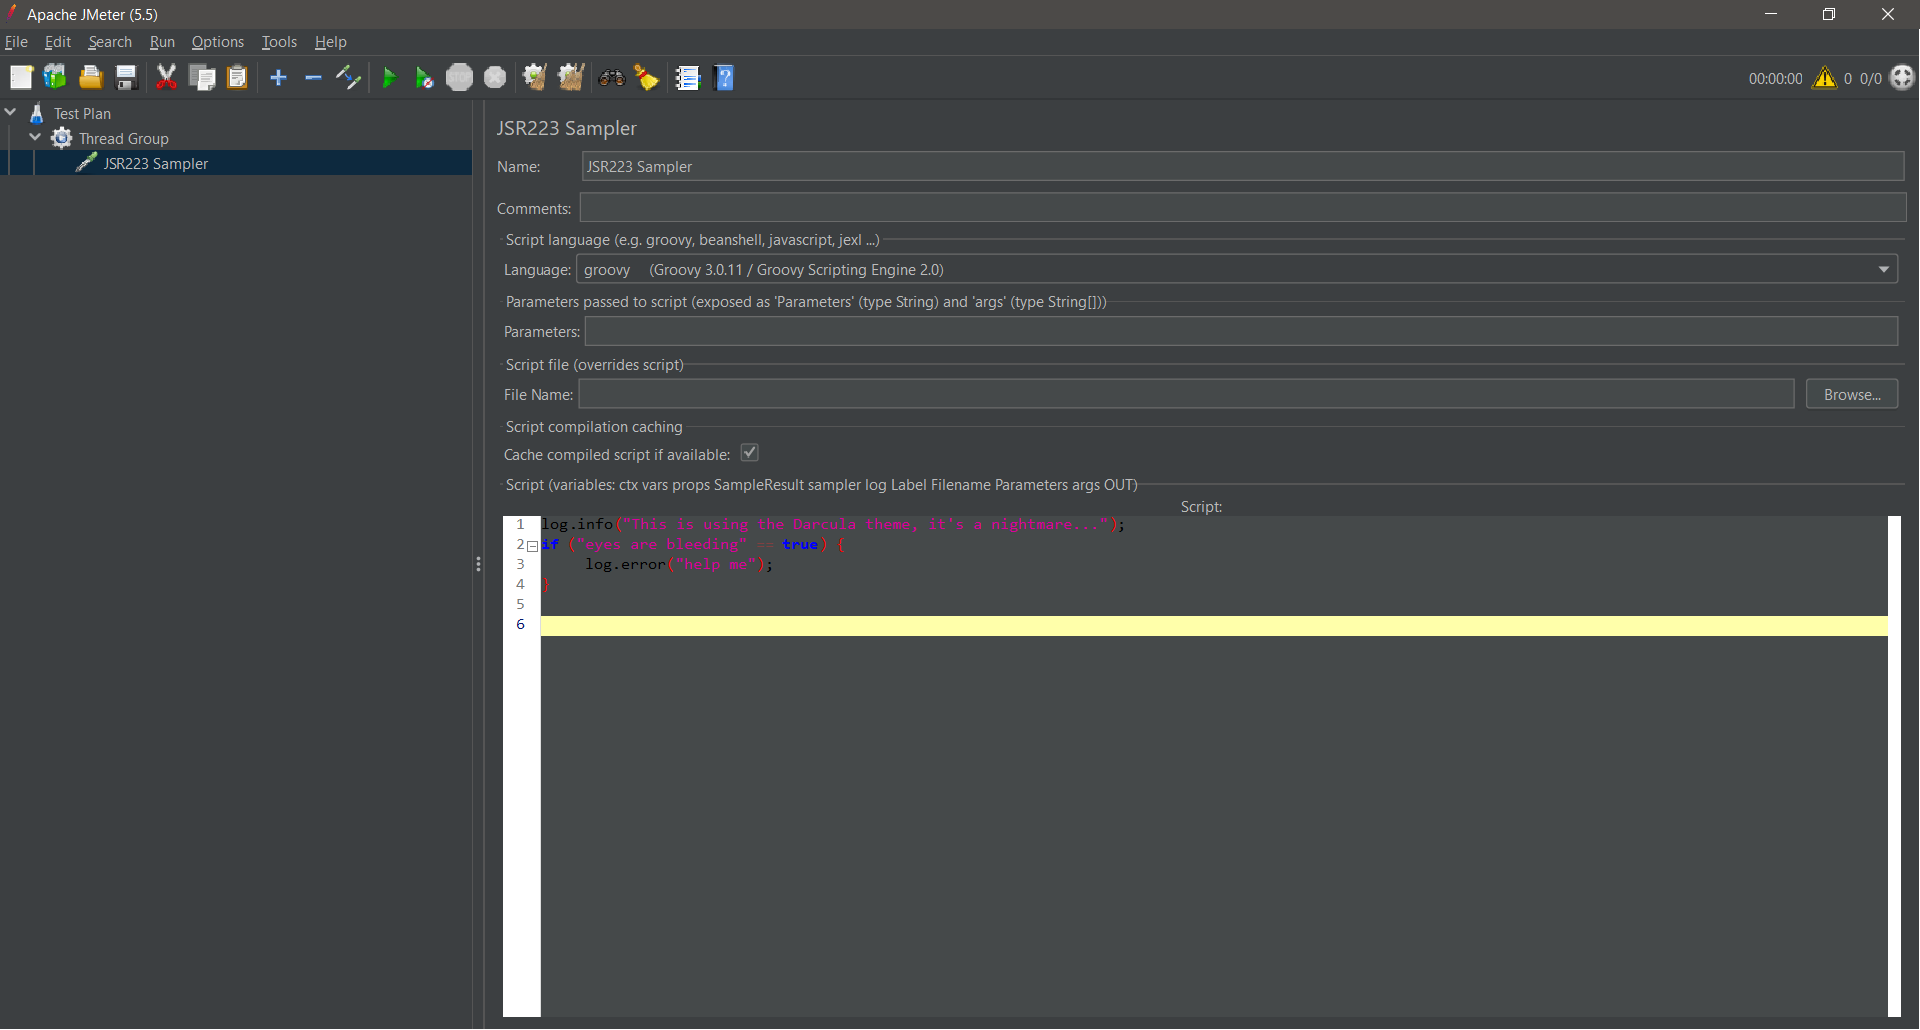Click the Name input field
This screenshot has width=1920, height=1030.
[x=1242, y=166]
